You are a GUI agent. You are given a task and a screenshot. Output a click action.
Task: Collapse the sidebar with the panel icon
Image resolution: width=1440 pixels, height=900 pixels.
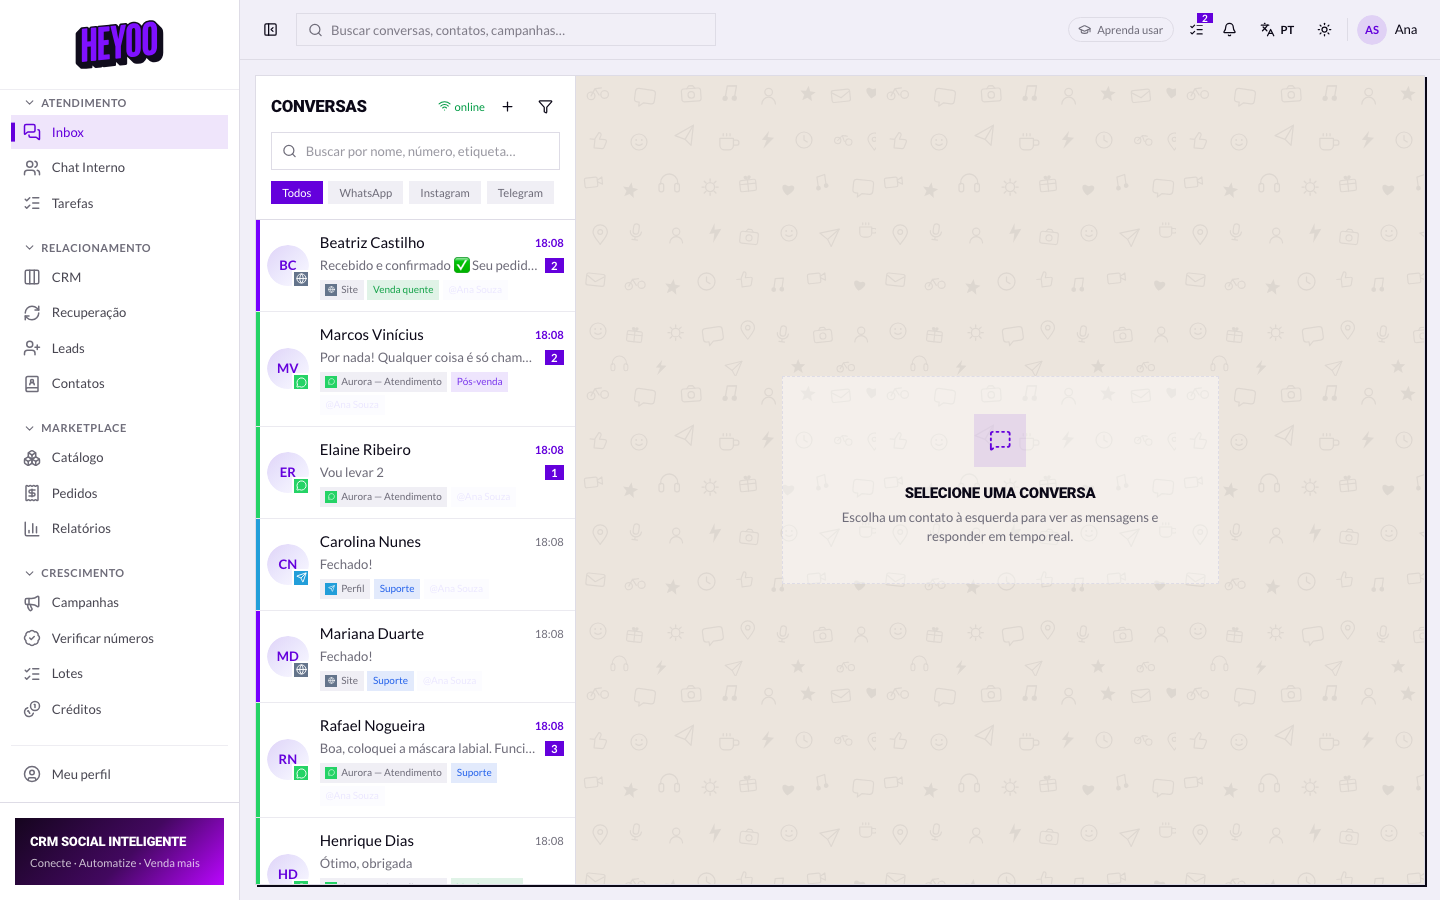tap(270, 30)
